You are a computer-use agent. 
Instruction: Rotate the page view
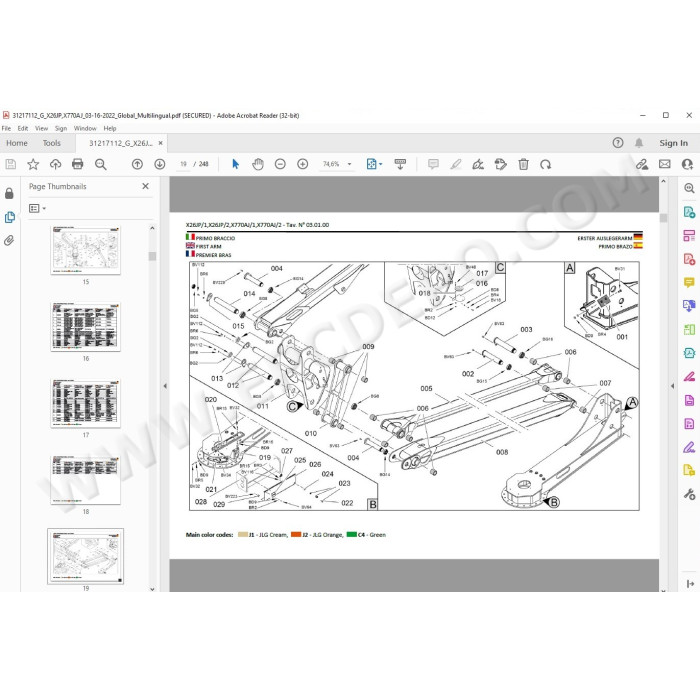pos(546,164)
